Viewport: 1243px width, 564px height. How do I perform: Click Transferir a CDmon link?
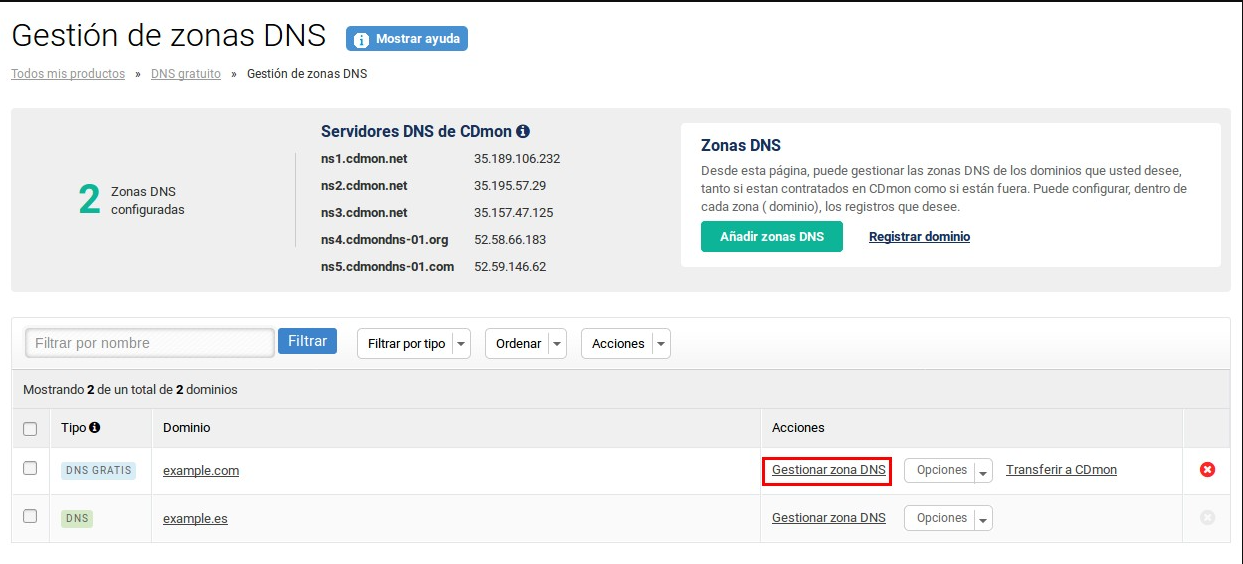pos(1061,470)
